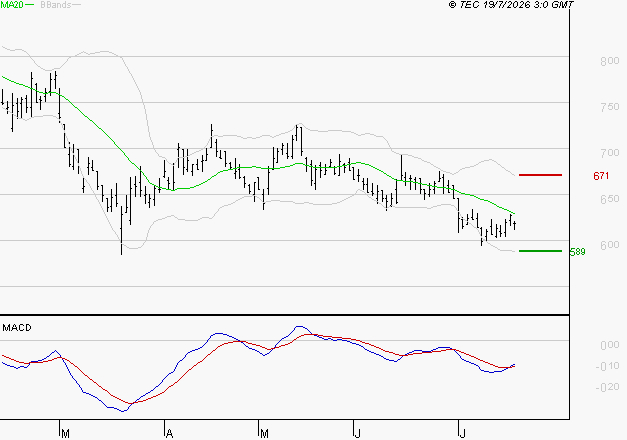Click the MACD -010 axis label
The width and height of the screenshot is (627, 440).
pos(607,366)
